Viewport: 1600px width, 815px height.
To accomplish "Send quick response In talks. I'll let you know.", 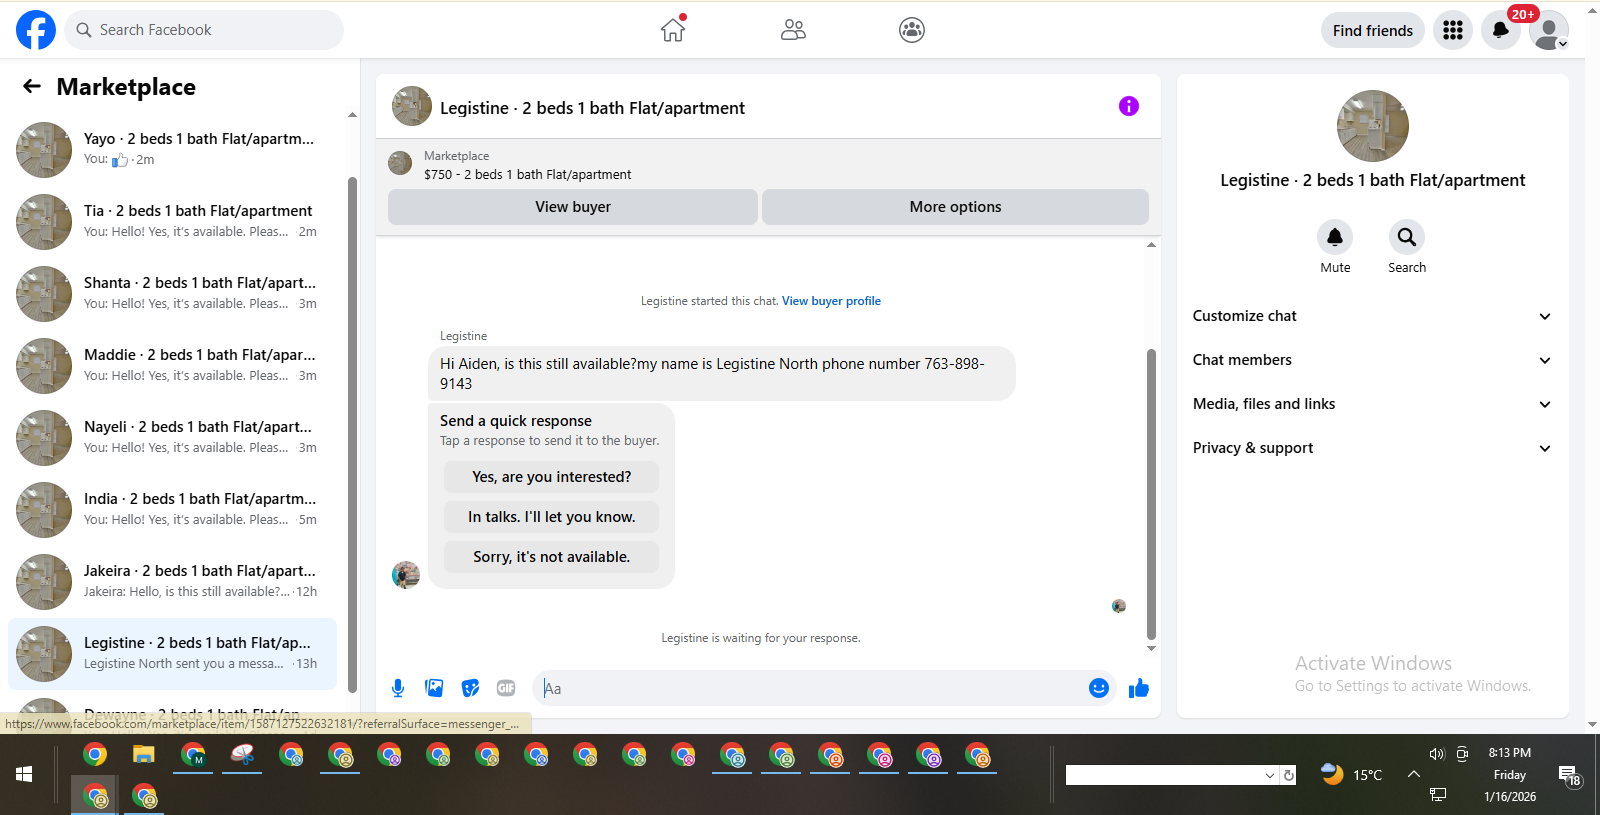I will coord(551,517).
